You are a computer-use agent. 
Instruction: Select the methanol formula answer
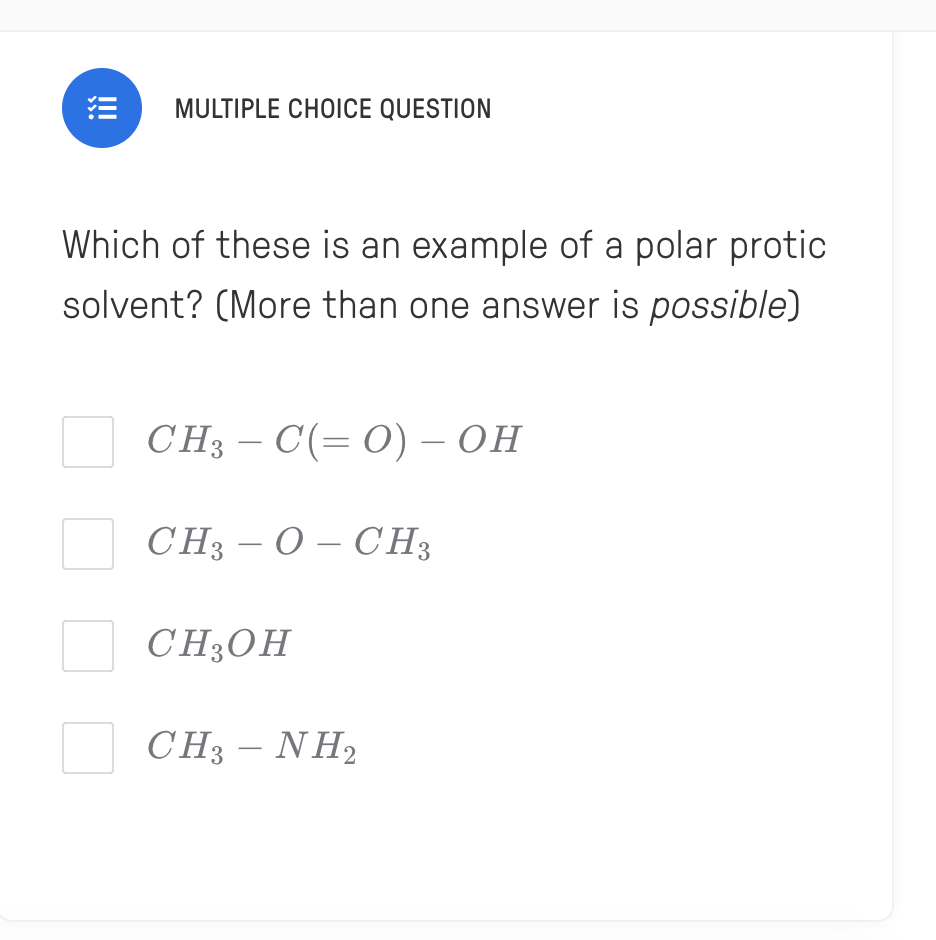(x=88, y=646)
